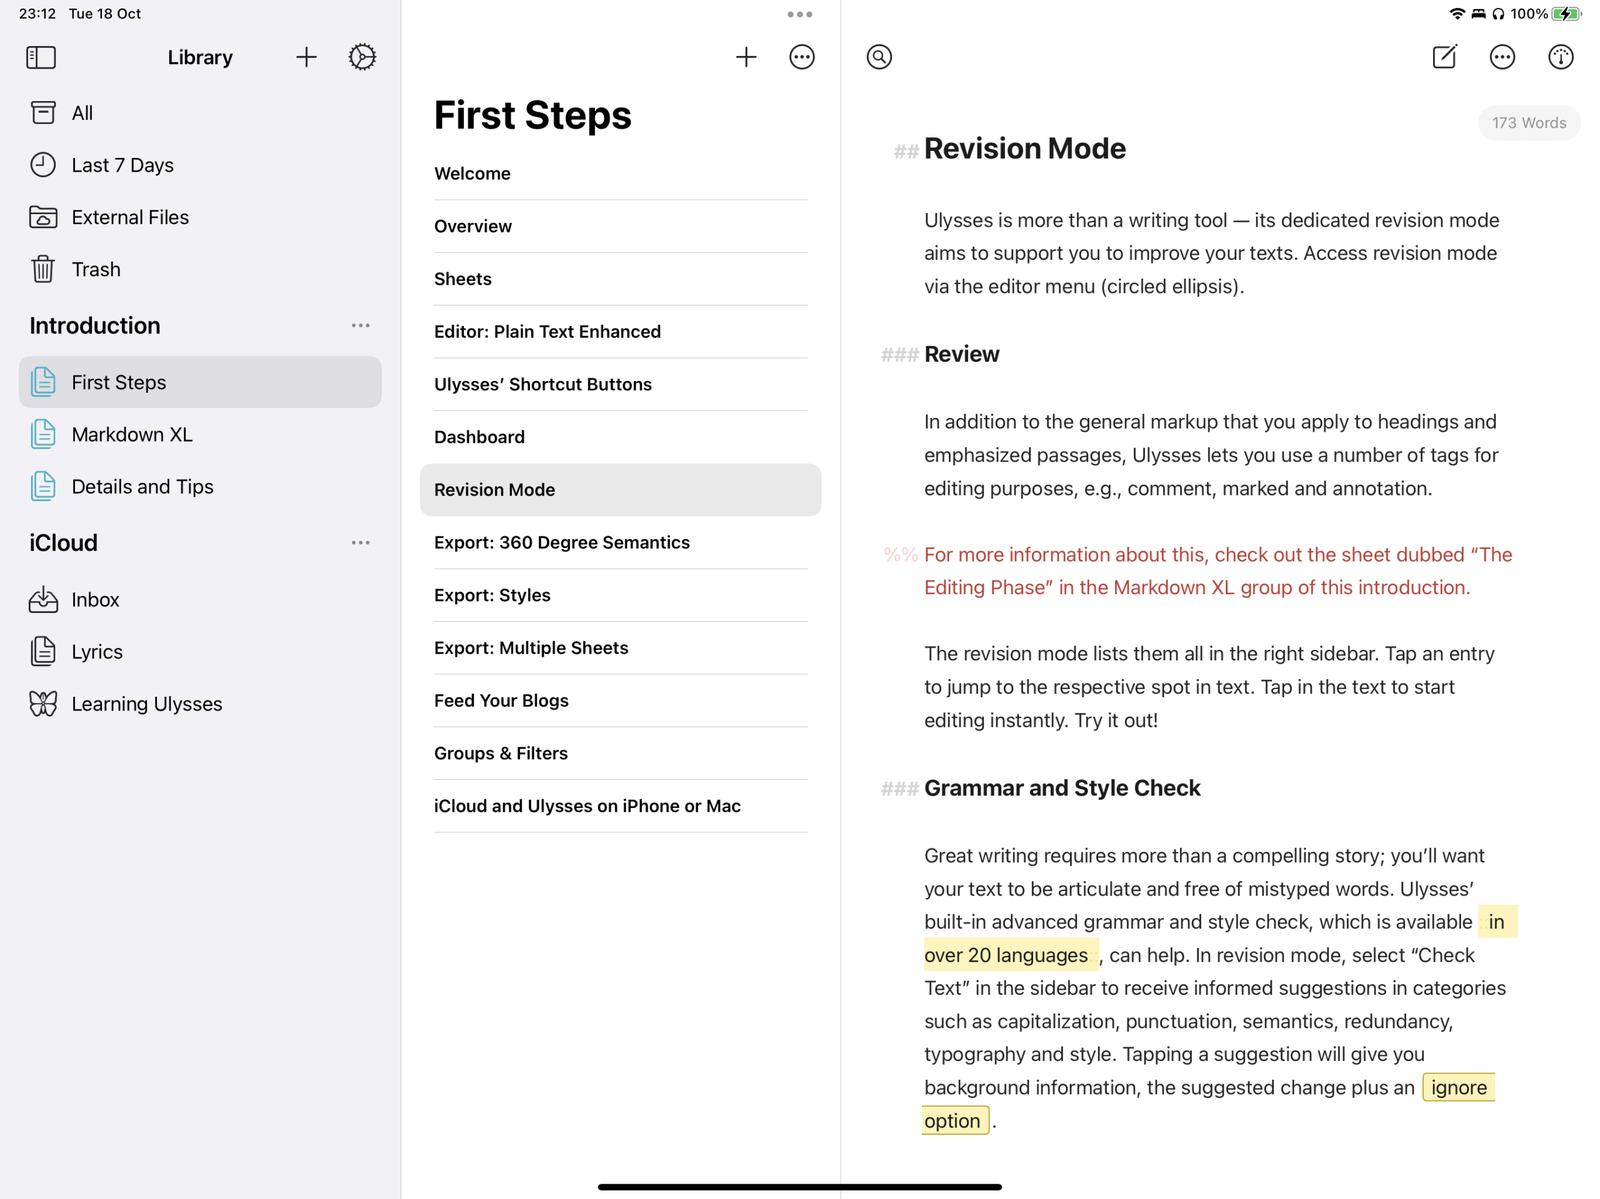This screenshot has height=1199, width=1600.
Task: Tap the headphones status icon
Action: [x=1498, y=14]
